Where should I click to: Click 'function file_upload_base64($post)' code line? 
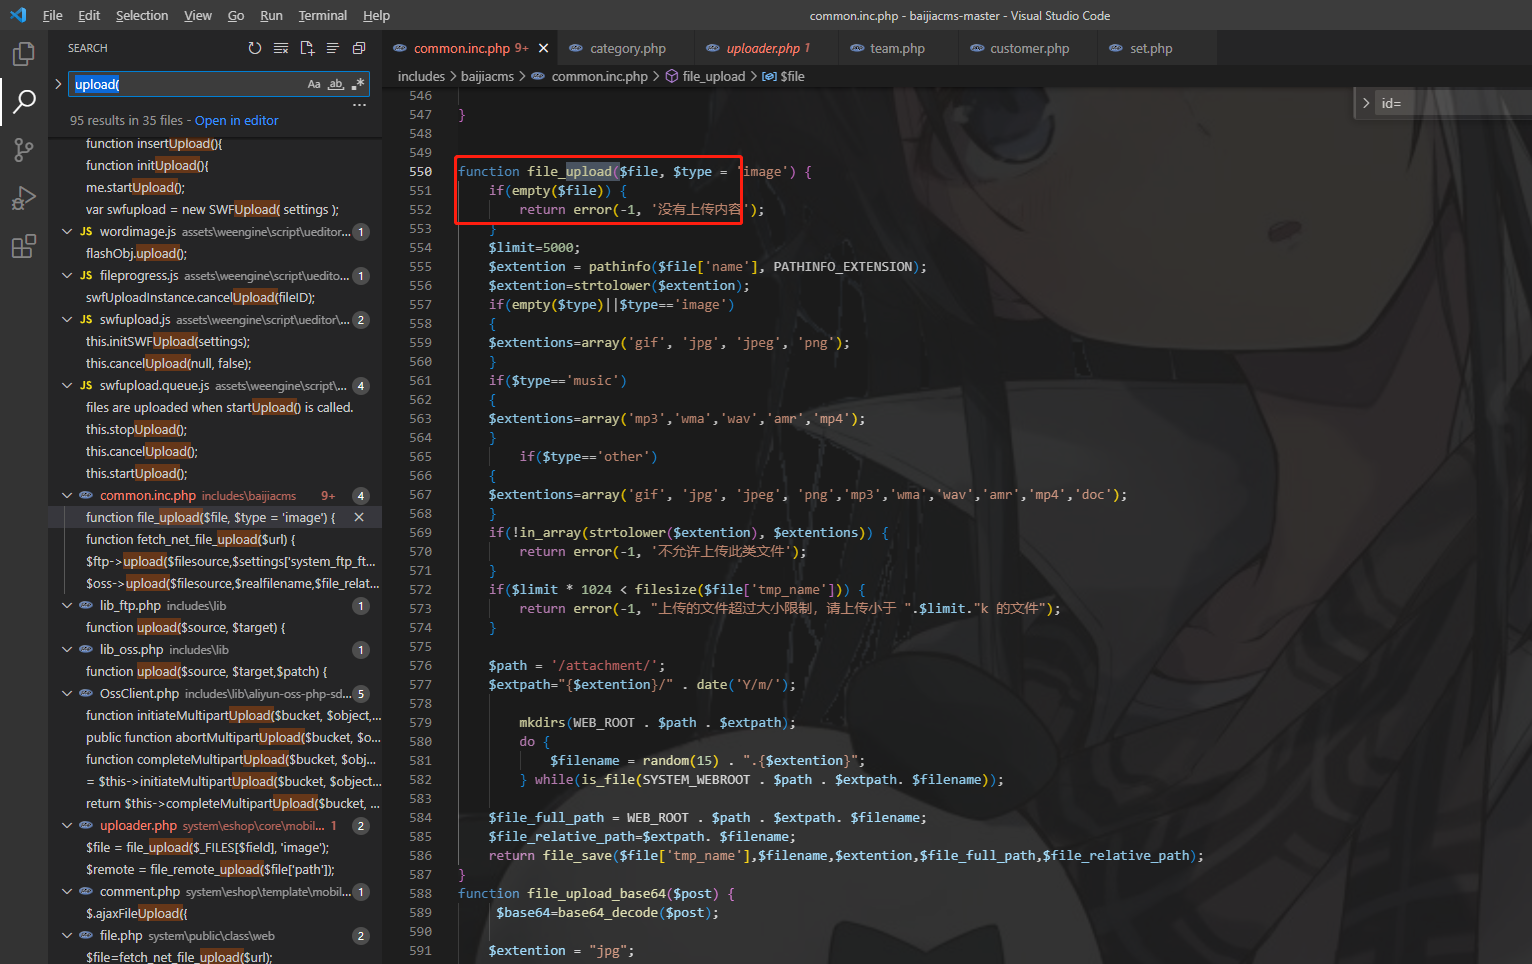[597, 894]
